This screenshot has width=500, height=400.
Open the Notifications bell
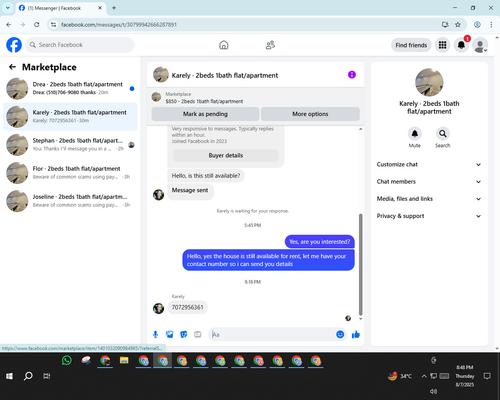pyautogui.click(x=461, y=45)
